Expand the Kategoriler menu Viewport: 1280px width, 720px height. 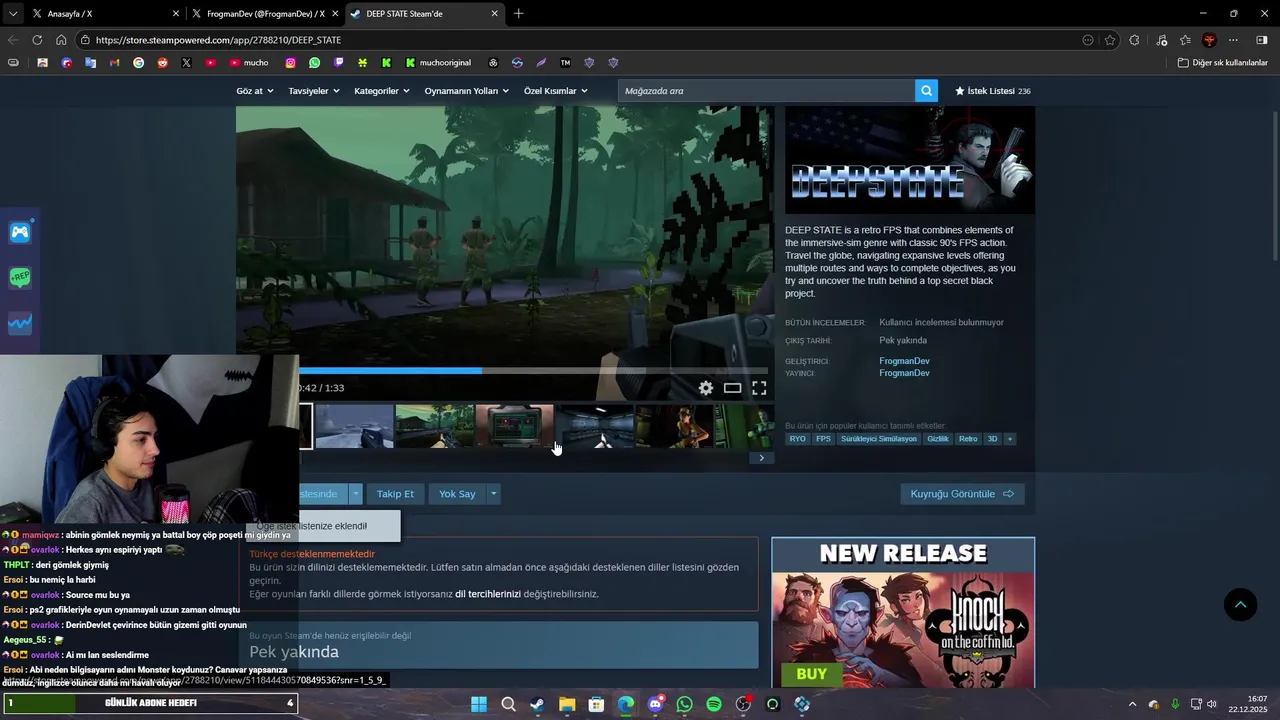tap(382, 91)
